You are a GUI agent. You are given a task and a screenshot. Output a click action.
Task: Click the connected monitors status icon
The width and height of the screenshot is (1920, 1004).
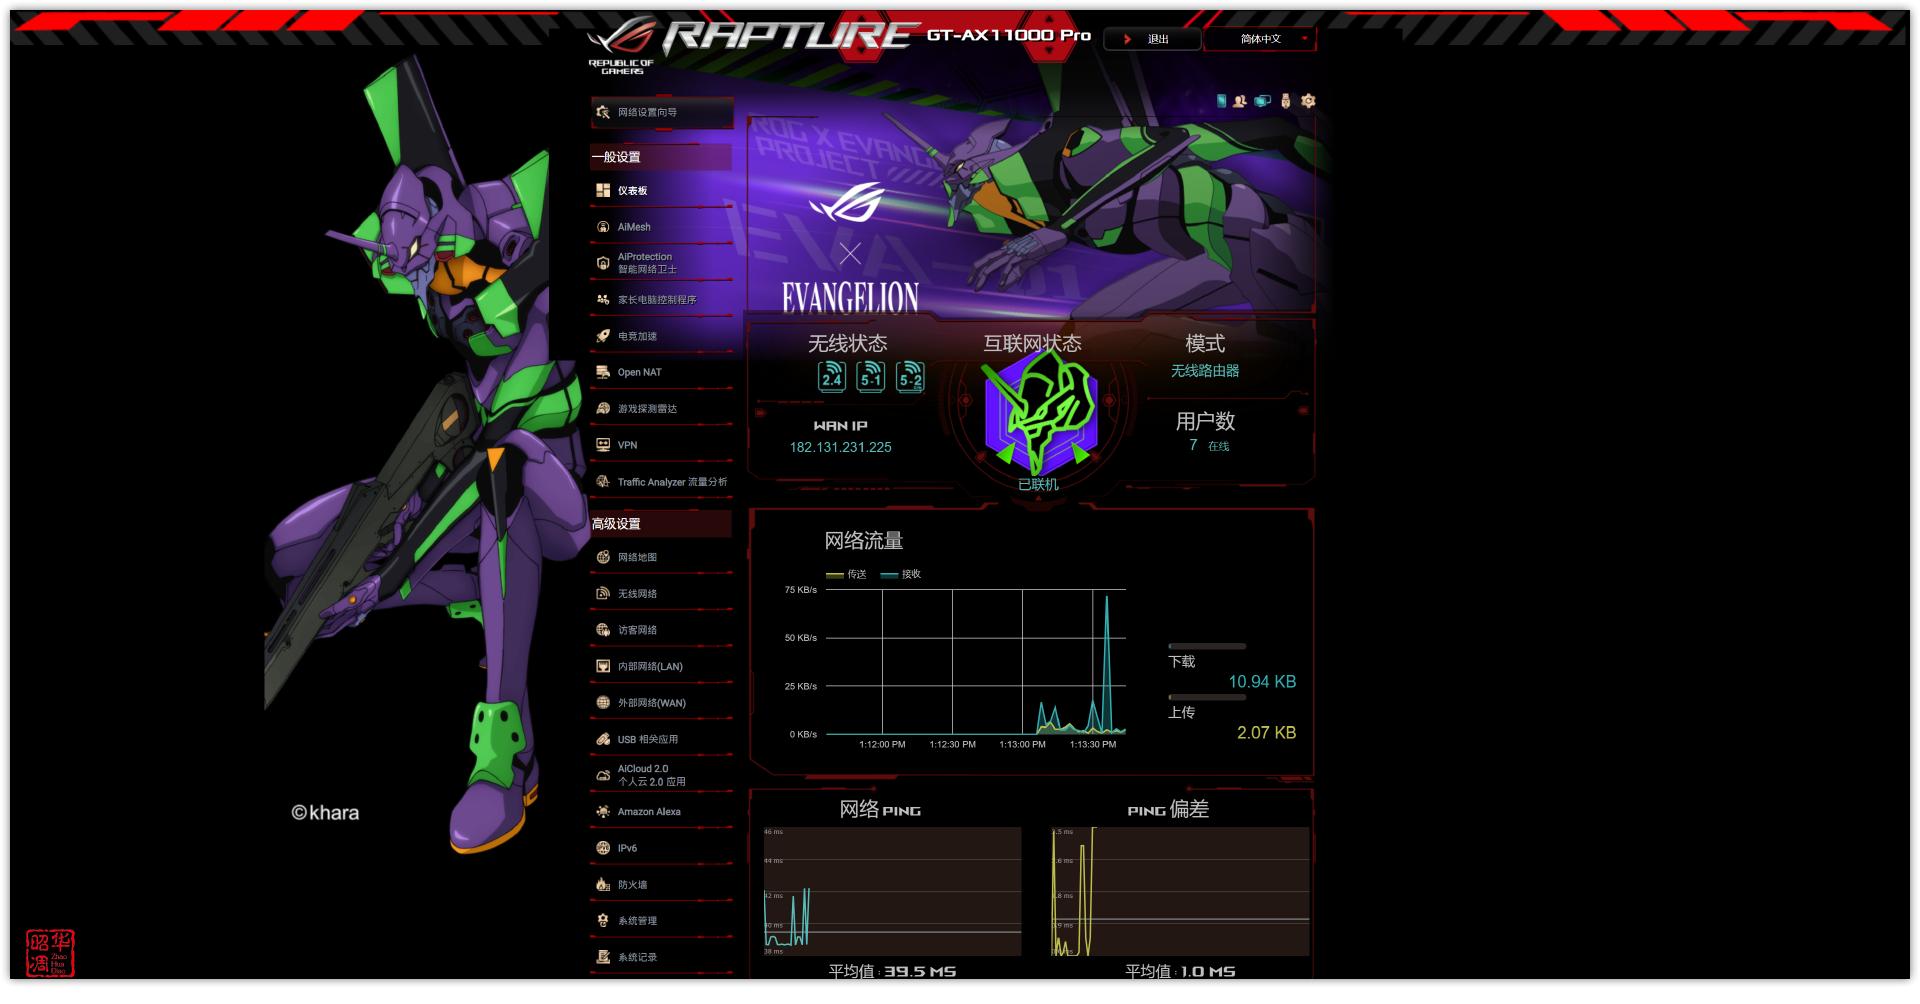point(1263,101)
